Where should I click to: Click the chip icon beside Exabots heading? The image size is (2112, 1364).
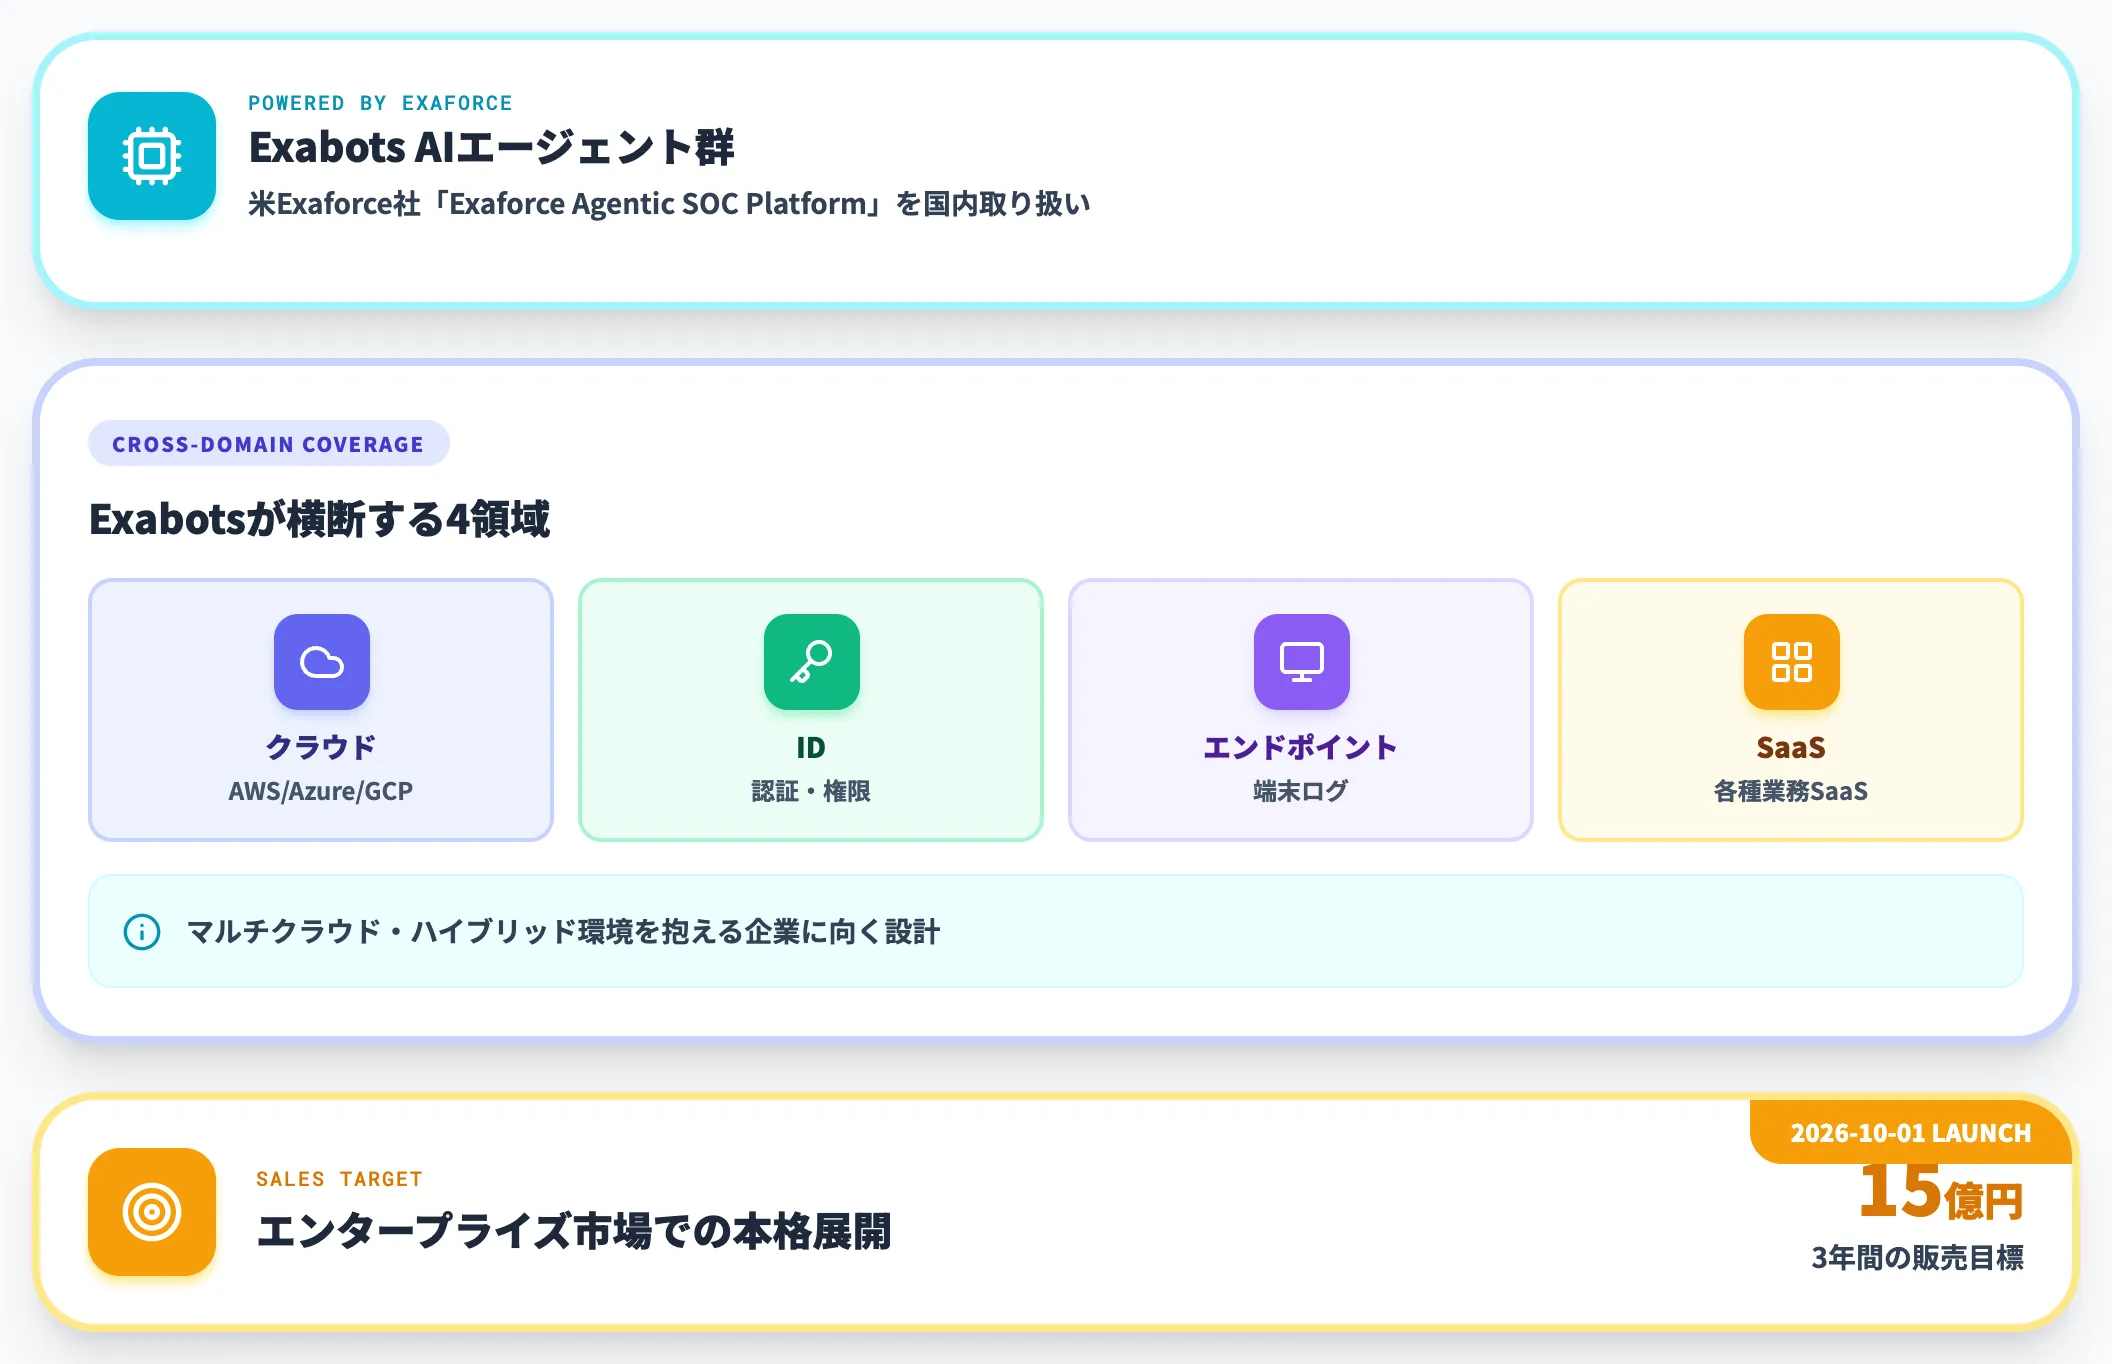pos(152,156)
